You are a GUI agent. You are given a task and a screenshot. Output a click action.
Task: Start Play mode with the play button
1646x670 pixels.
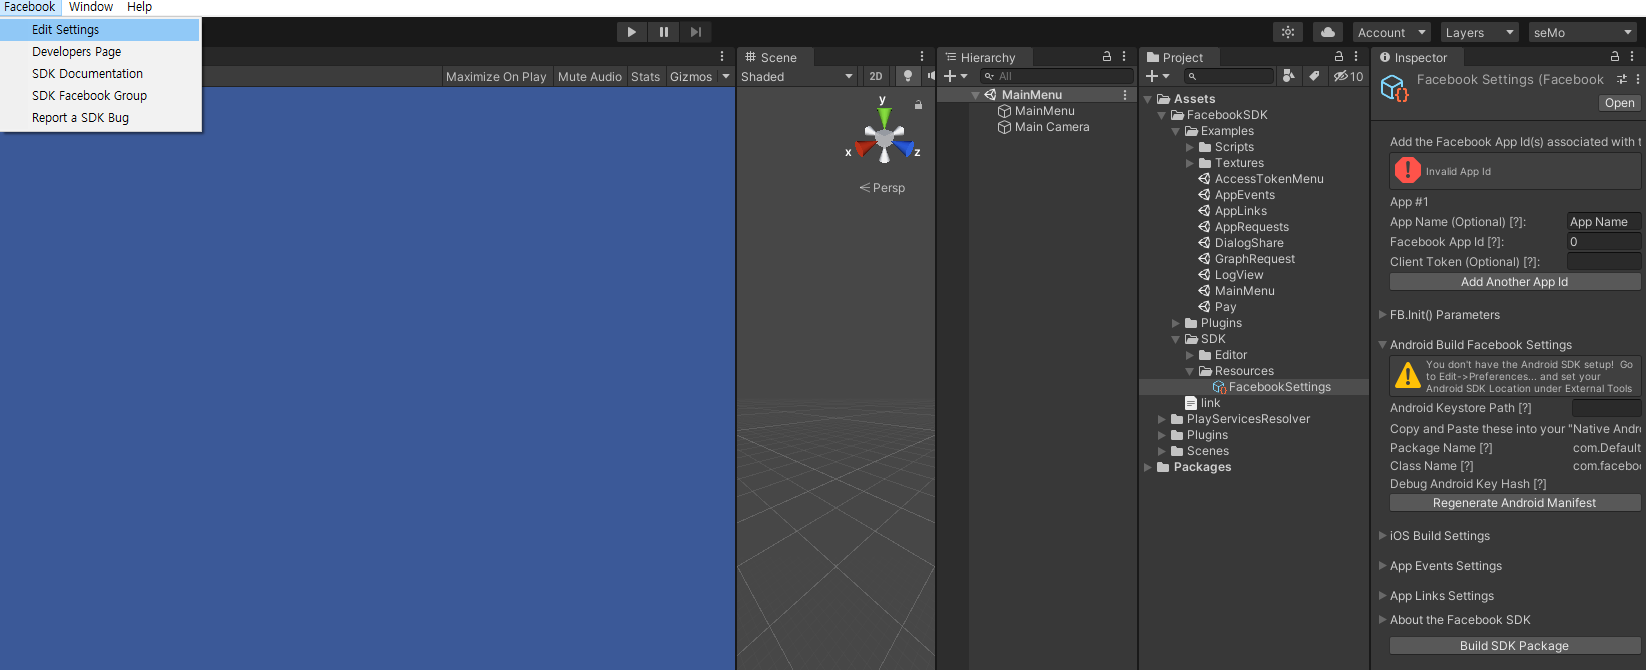coord(631,32)
